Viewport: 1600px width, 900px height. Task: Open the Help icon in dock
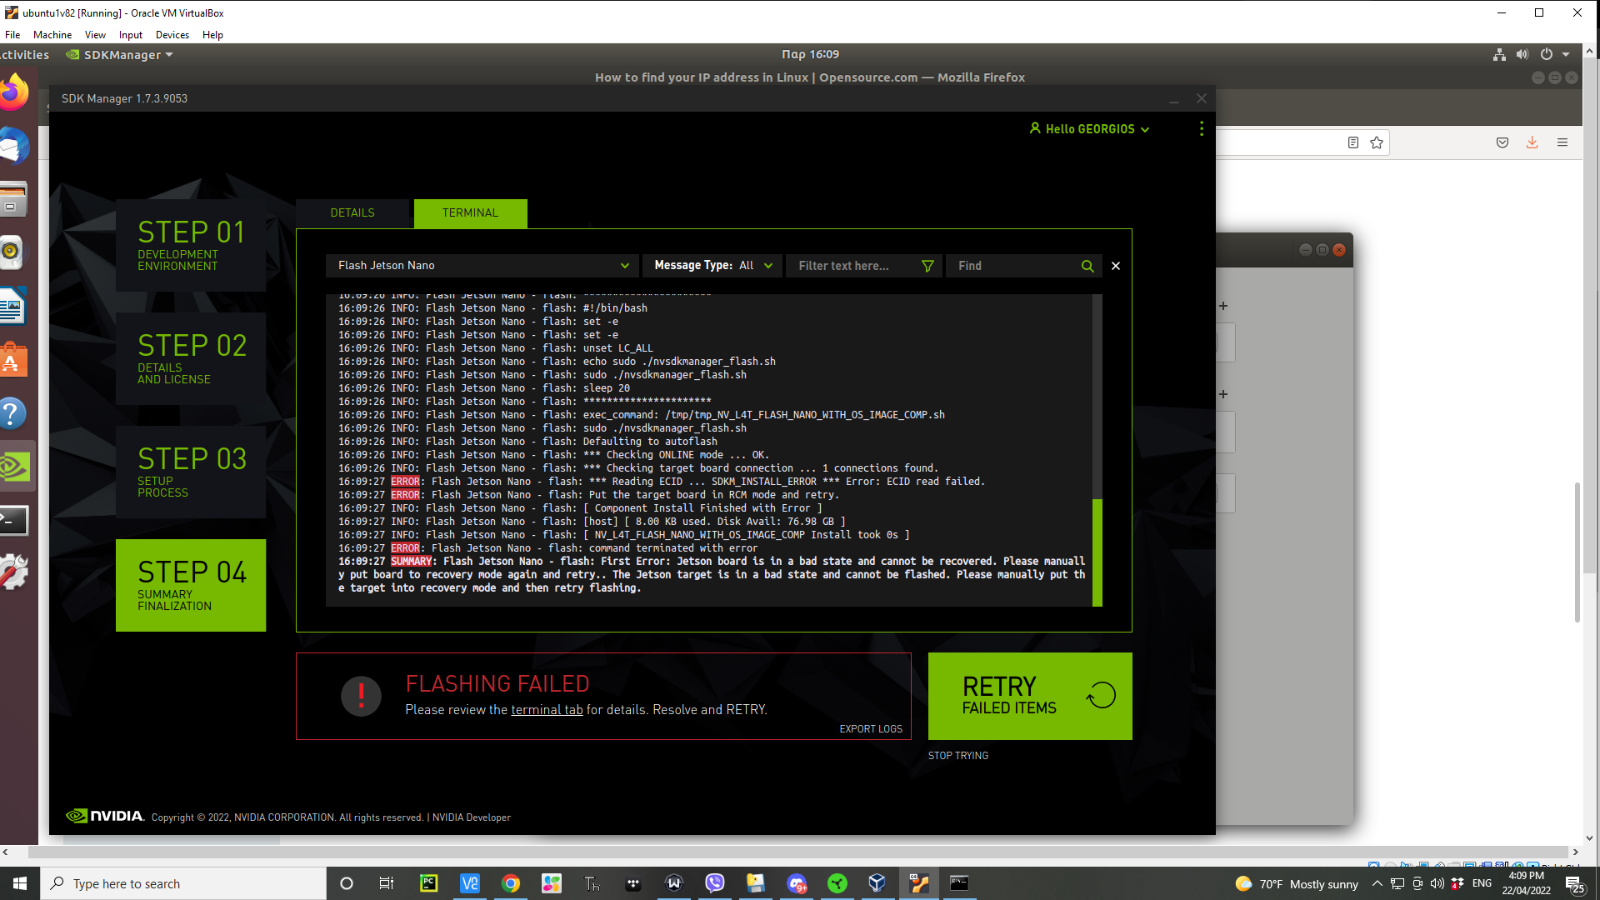point(12,413)
